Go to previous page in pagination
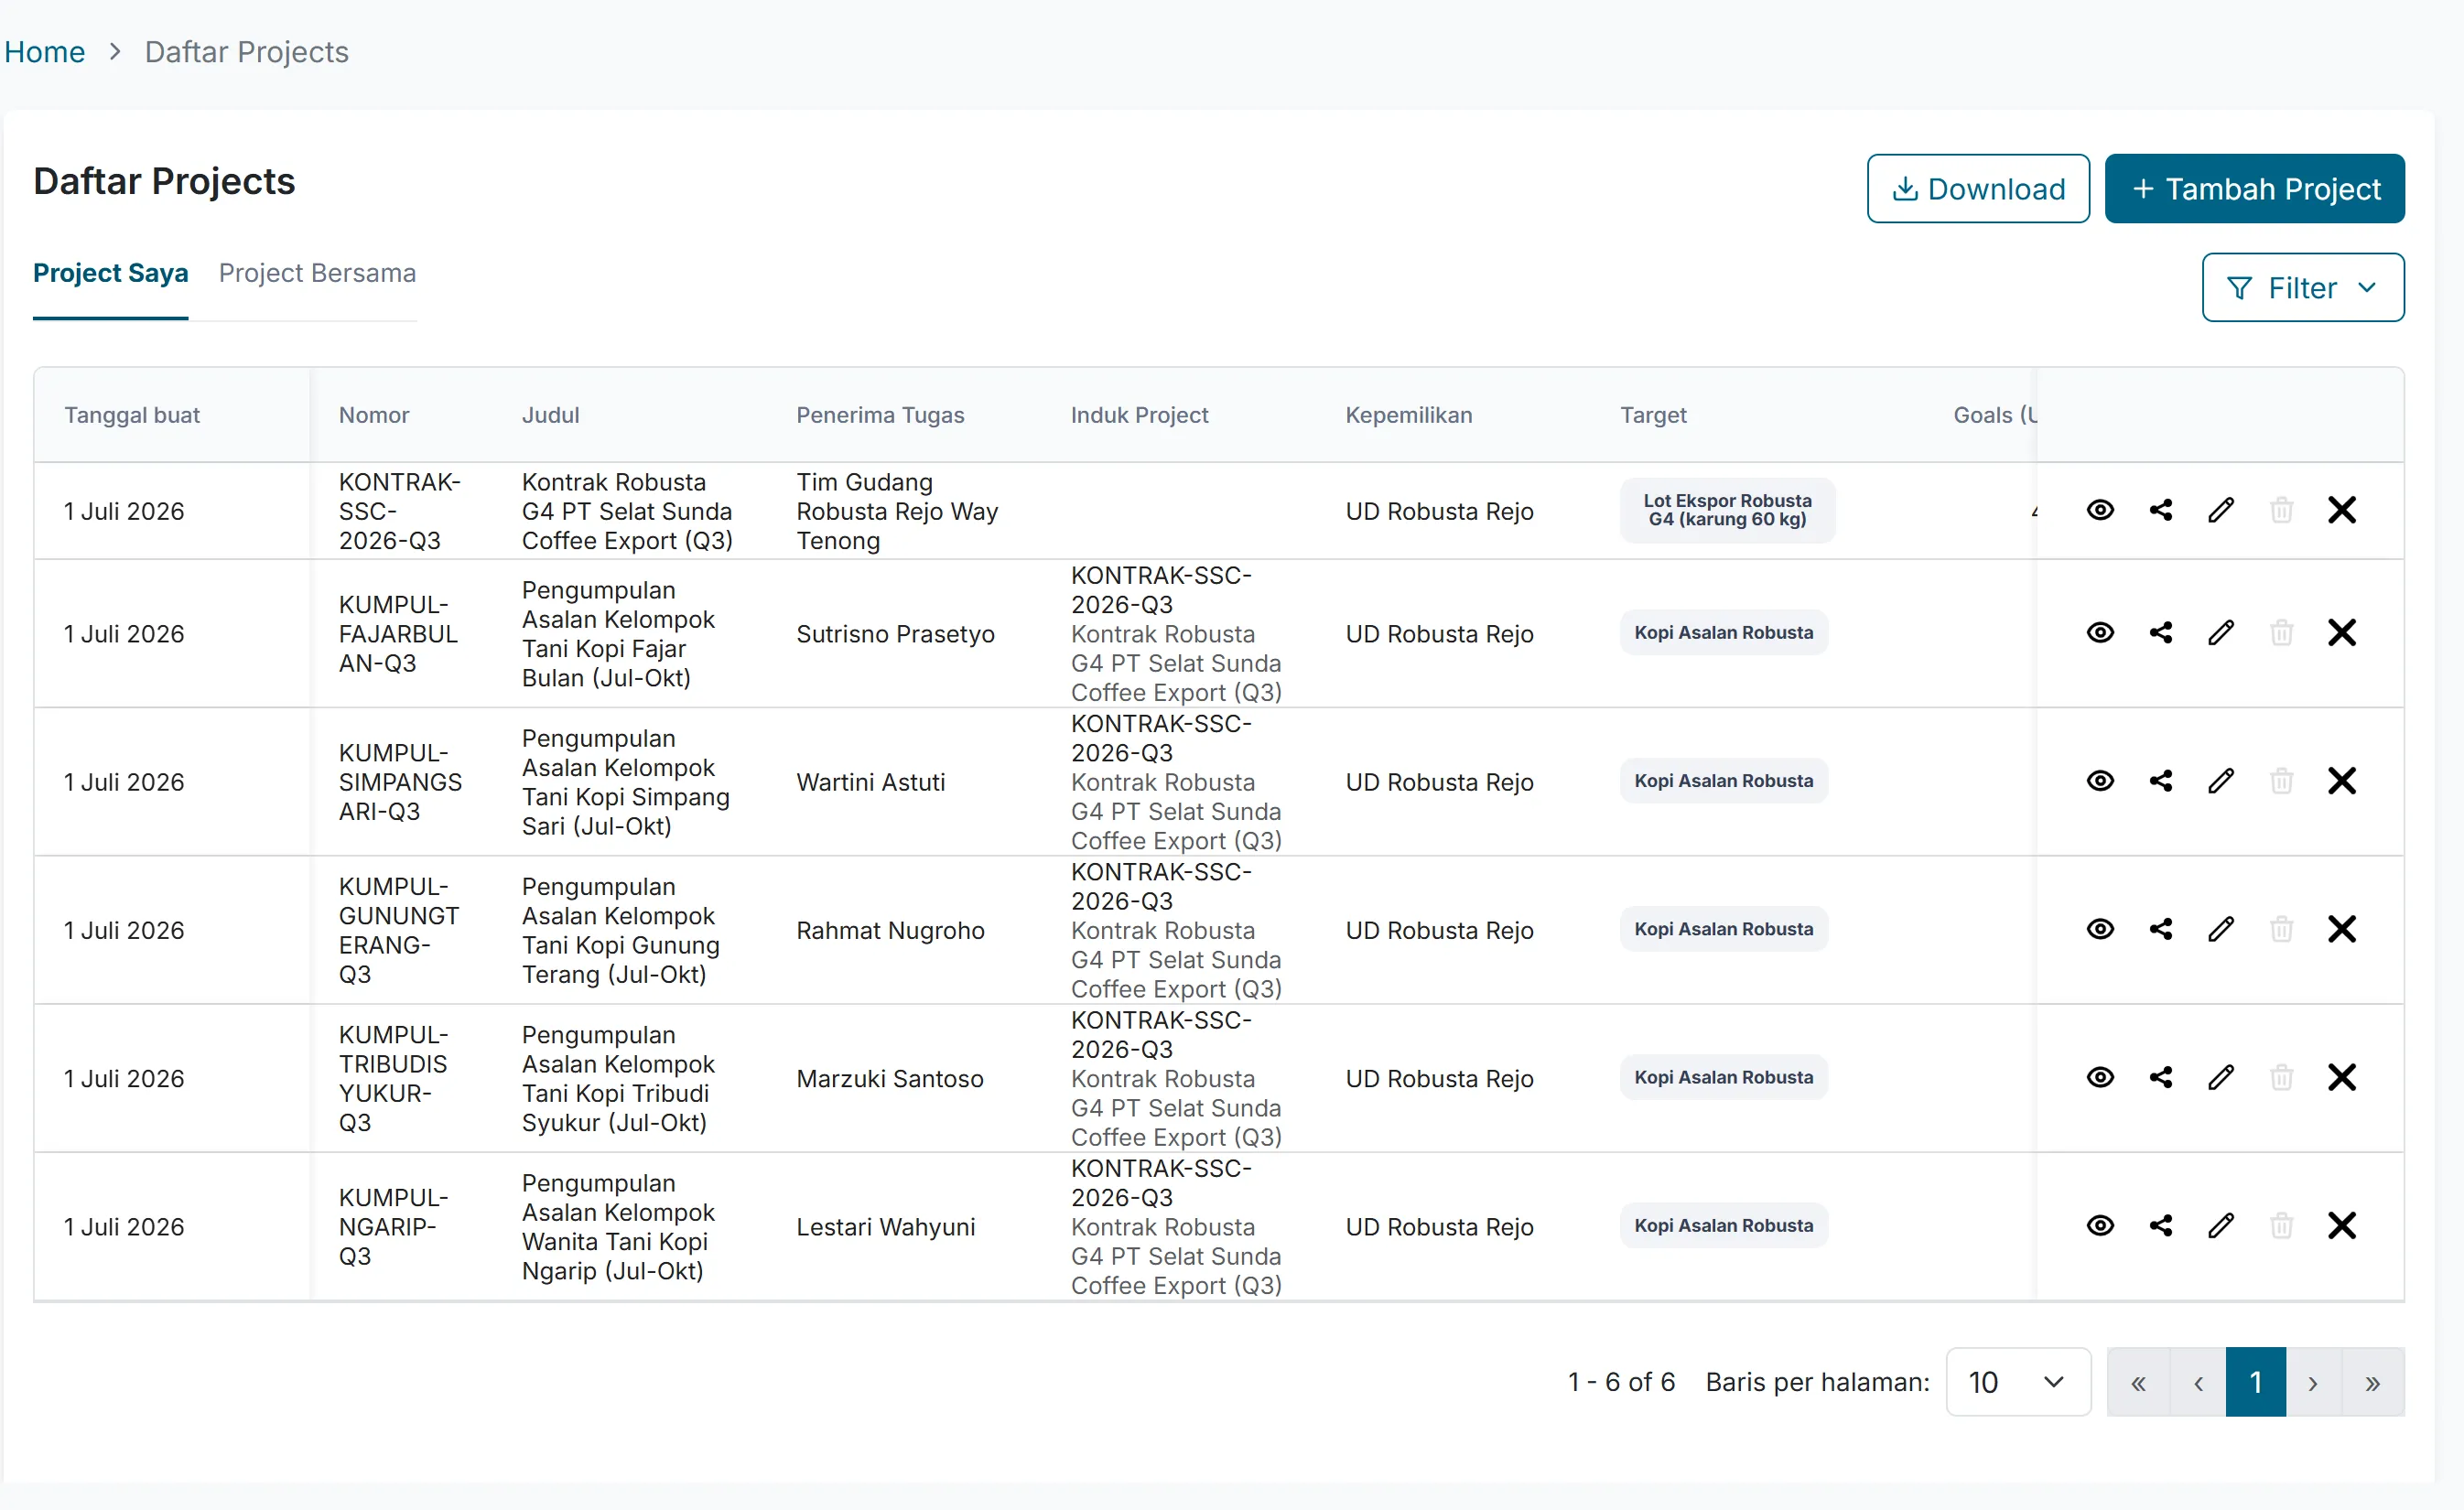The width and height of the screenshot is (2464, 1510). click(x=2198, y=1382)
